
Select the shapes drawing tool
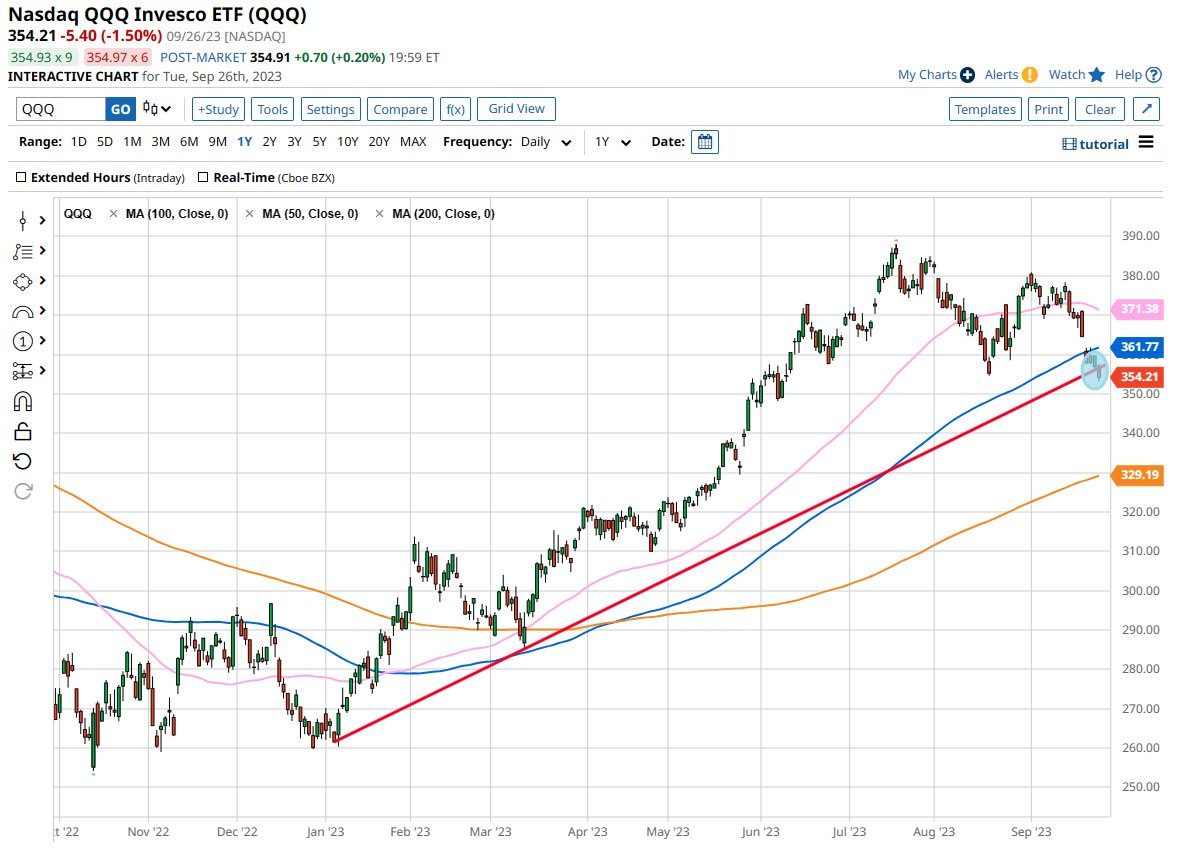23,282
